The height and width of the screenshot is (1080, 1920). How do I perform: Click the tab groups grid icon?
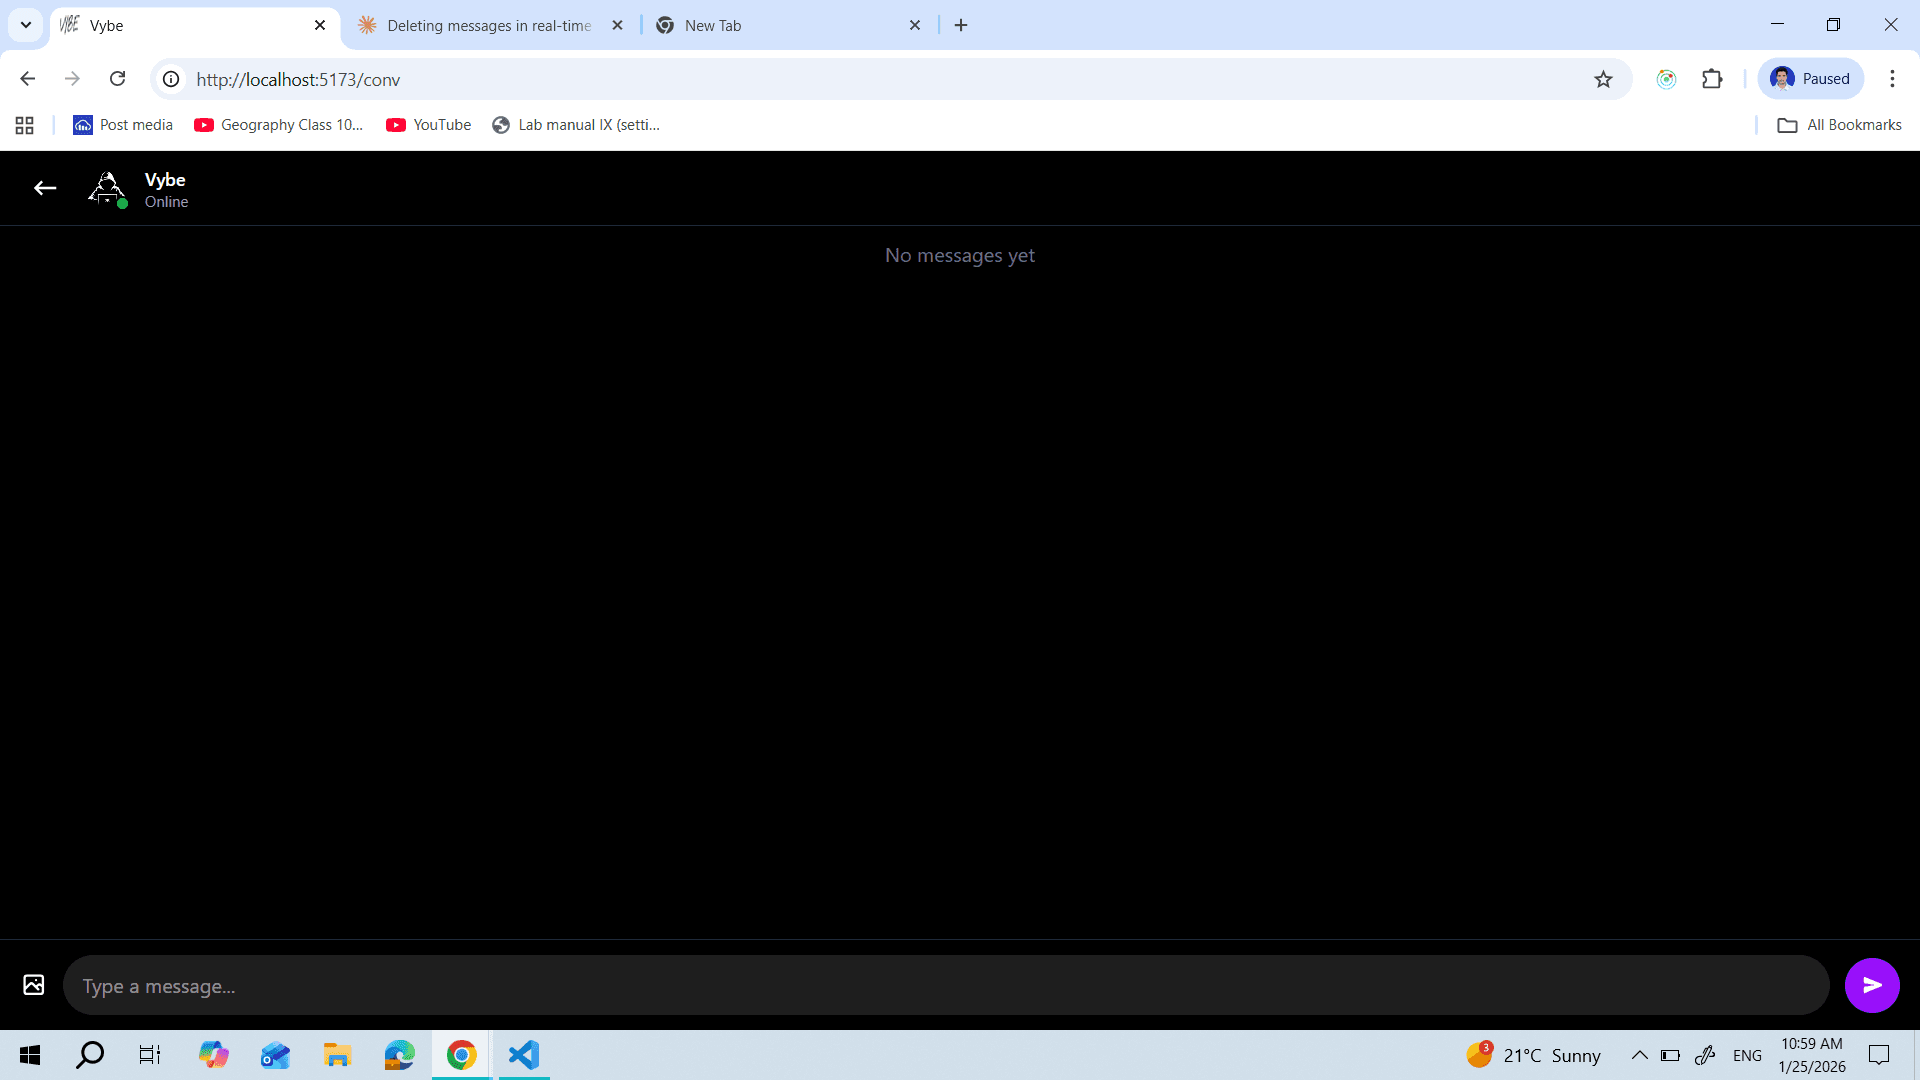pyautogui.click(x=24, y=125)
